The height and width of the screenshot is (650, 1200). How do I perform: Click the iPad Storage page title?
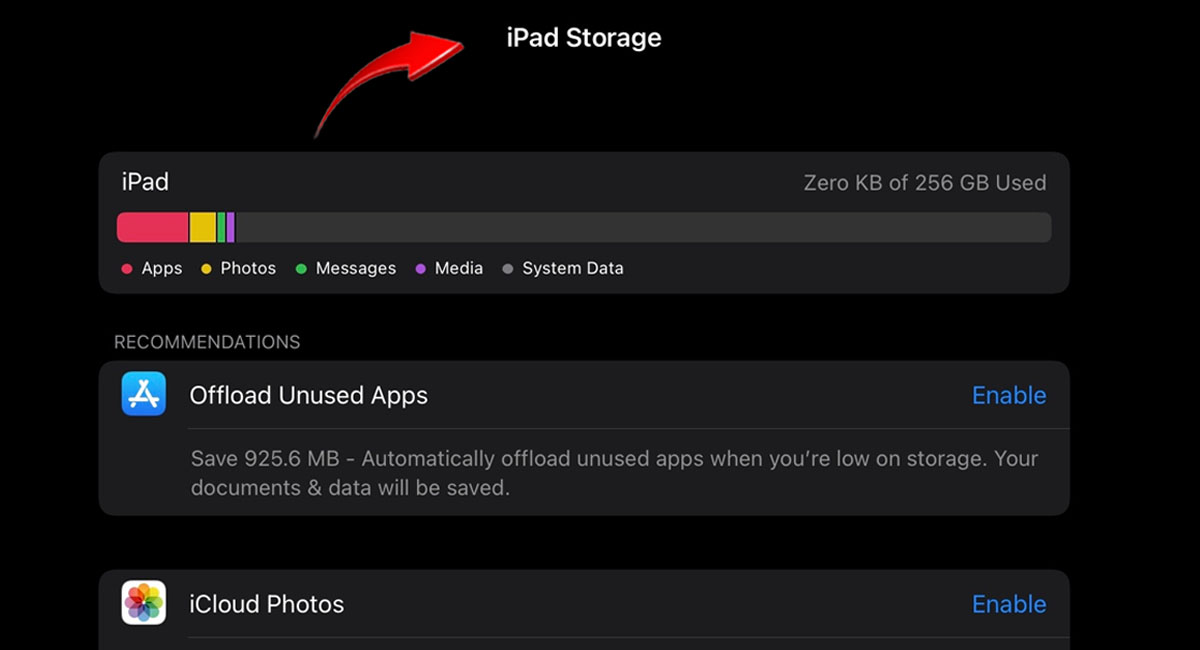coord(584,37)
